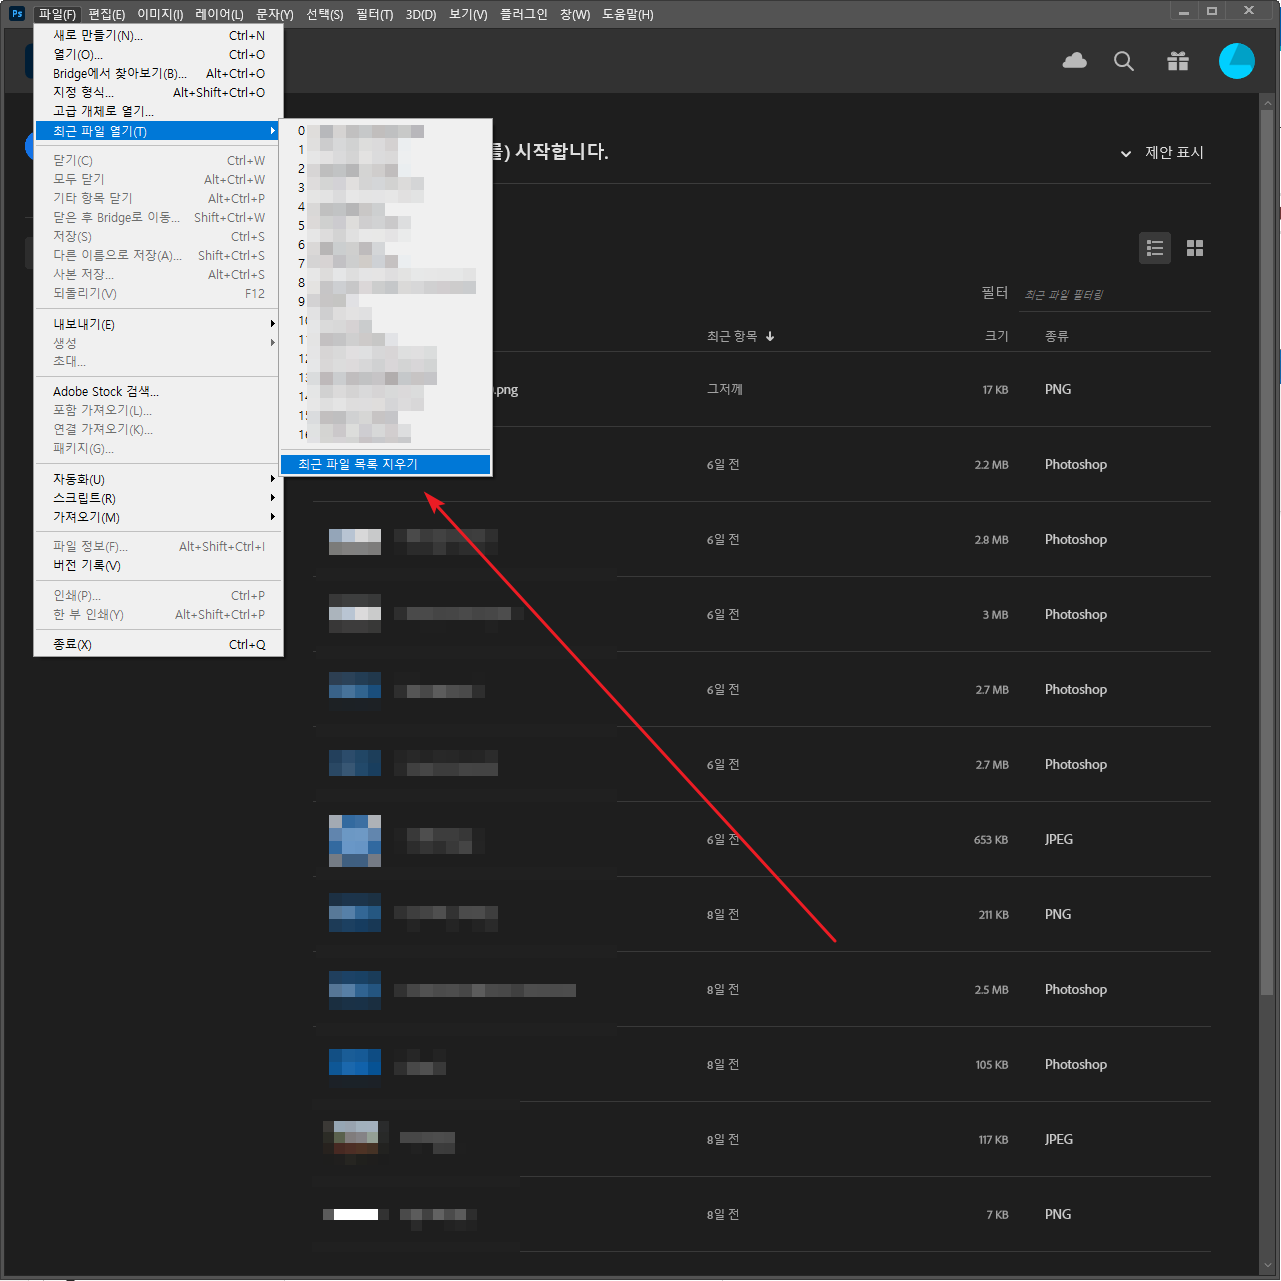The image size is (1281, 1281).
Task: Open the 3 MB Photoshop file thumbnail
Action: (x=355, y=614)
